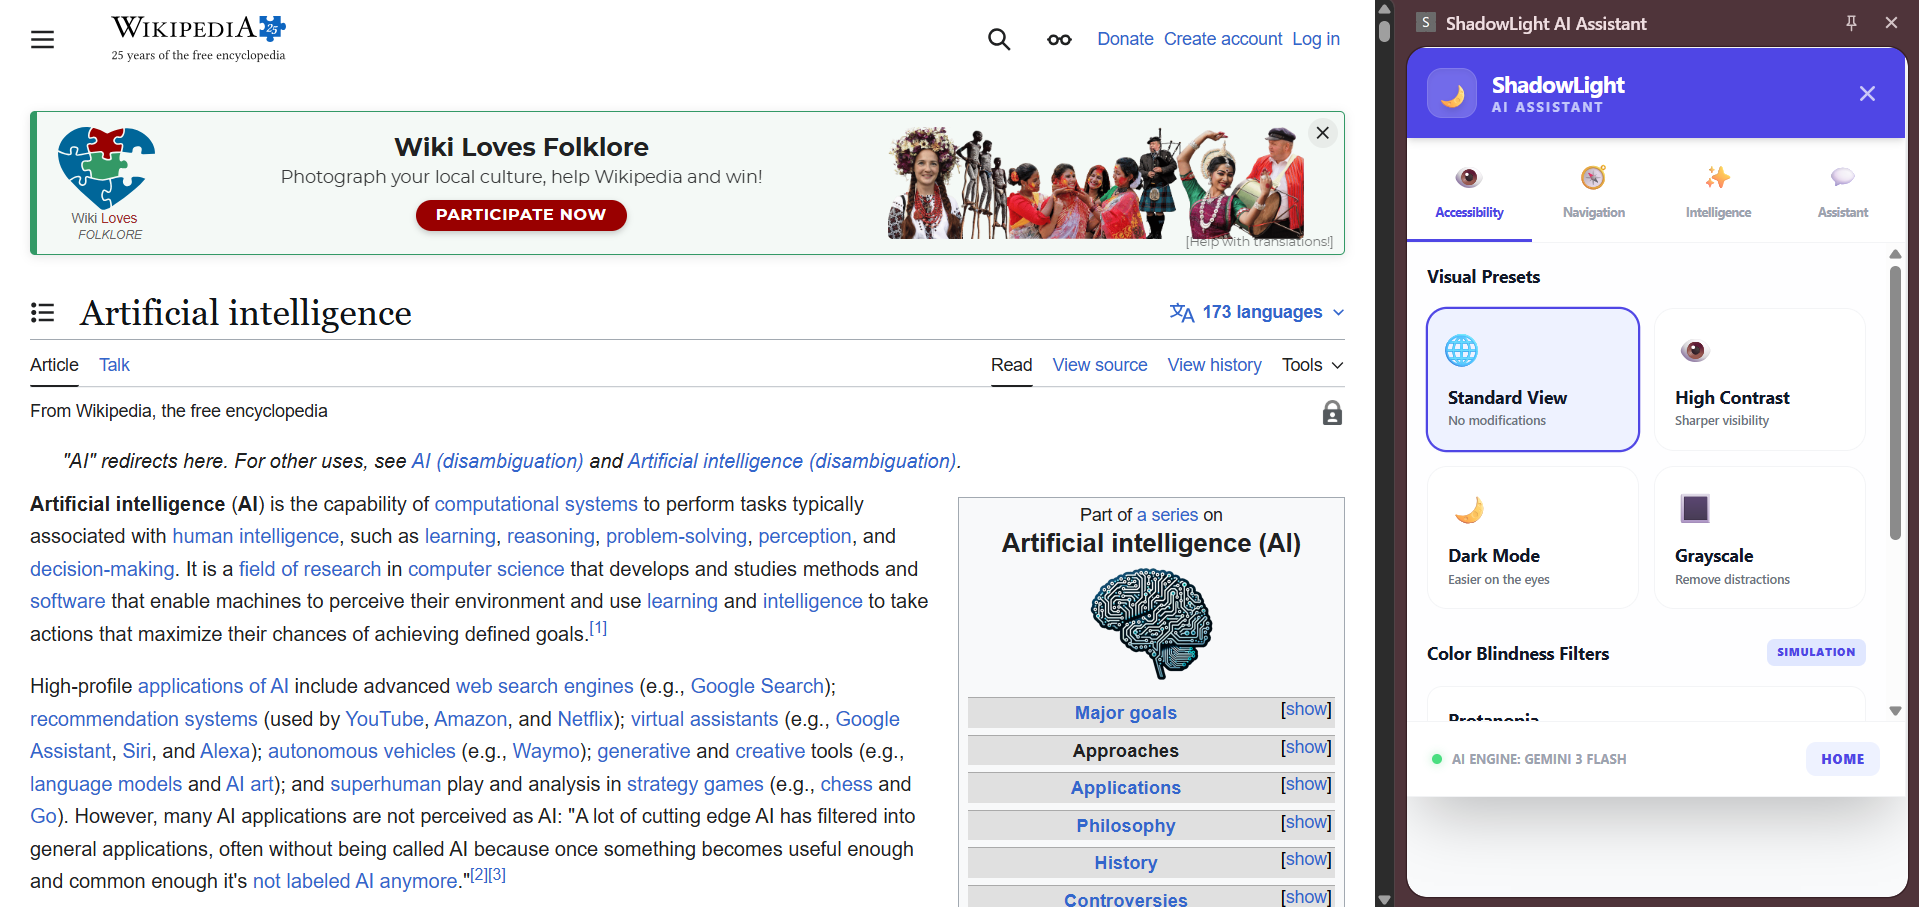Go to the Assistant tab
The image size is (1919, 907).
(1842, 192)
